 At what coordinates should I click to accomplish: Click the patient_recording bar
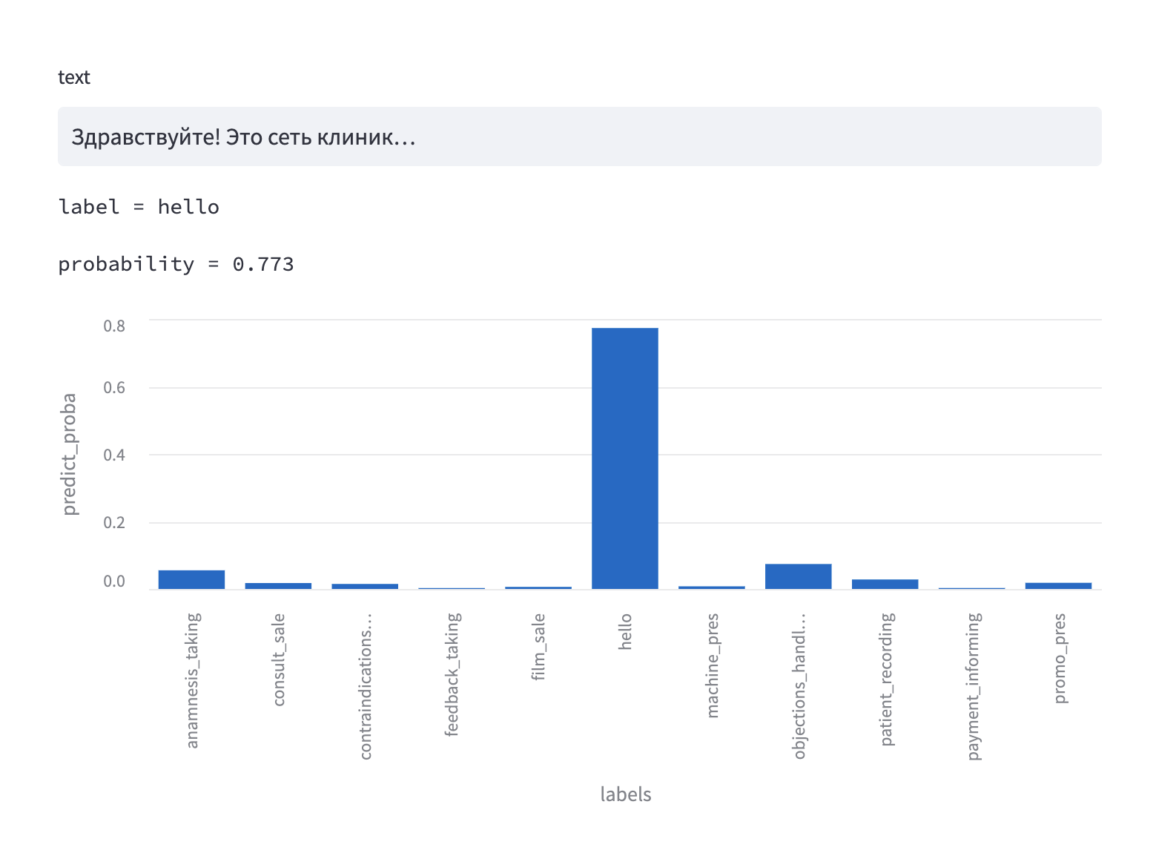pyautogui.click(x=885, y=584)
